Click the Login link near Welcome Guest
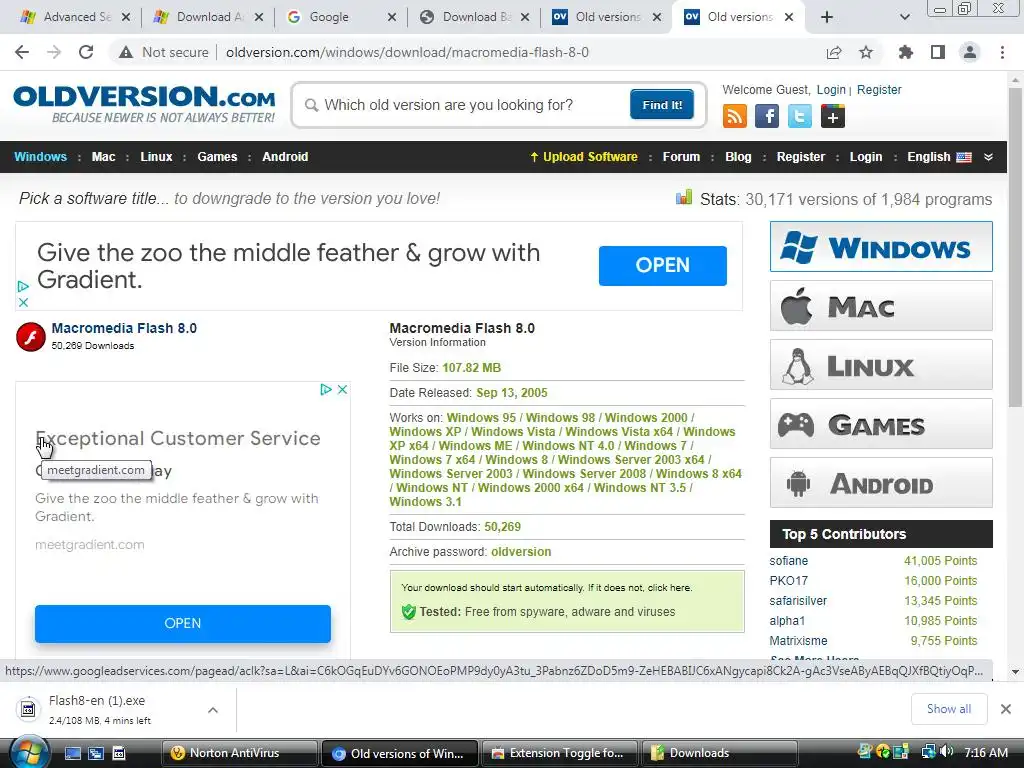The height and width of the screenshot is (768, 1024). coord(831,89)
